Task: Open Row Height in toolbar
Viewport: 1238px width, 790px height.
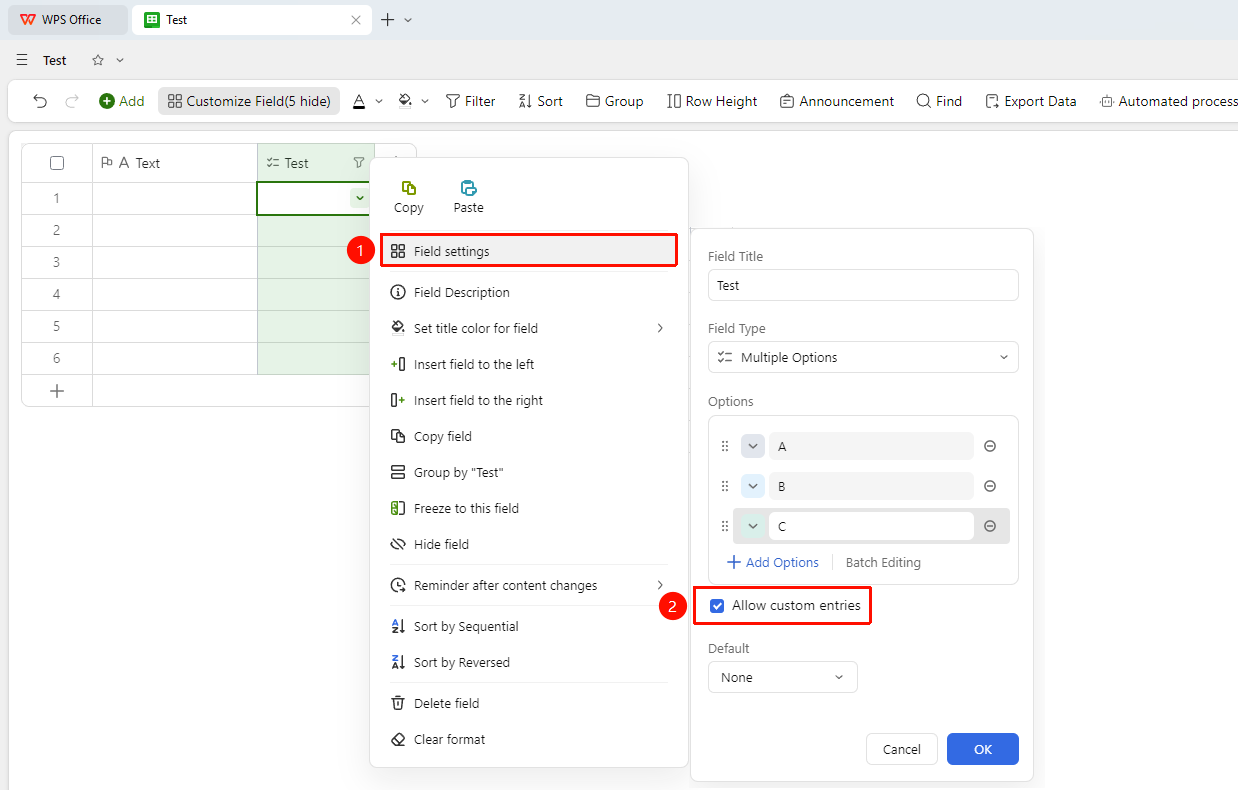Action: coord(712,101)
